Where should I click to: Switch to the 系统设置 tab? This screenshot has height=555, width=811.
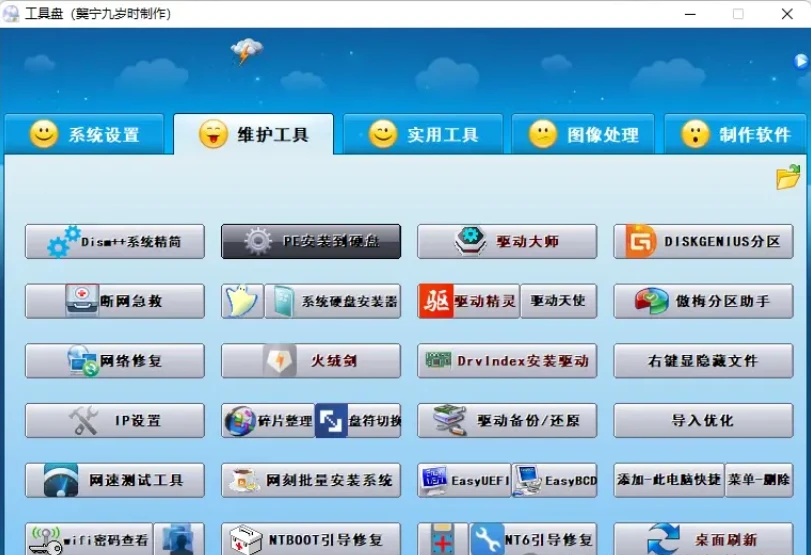84,134
